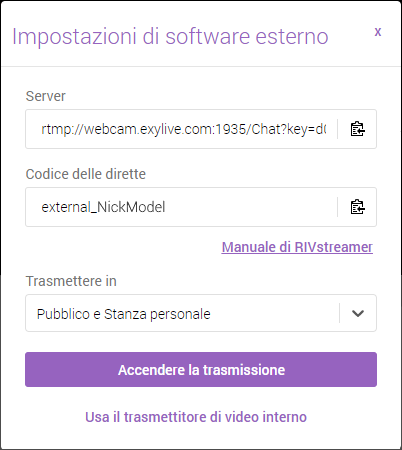Click the Server field label

[46, 96]
